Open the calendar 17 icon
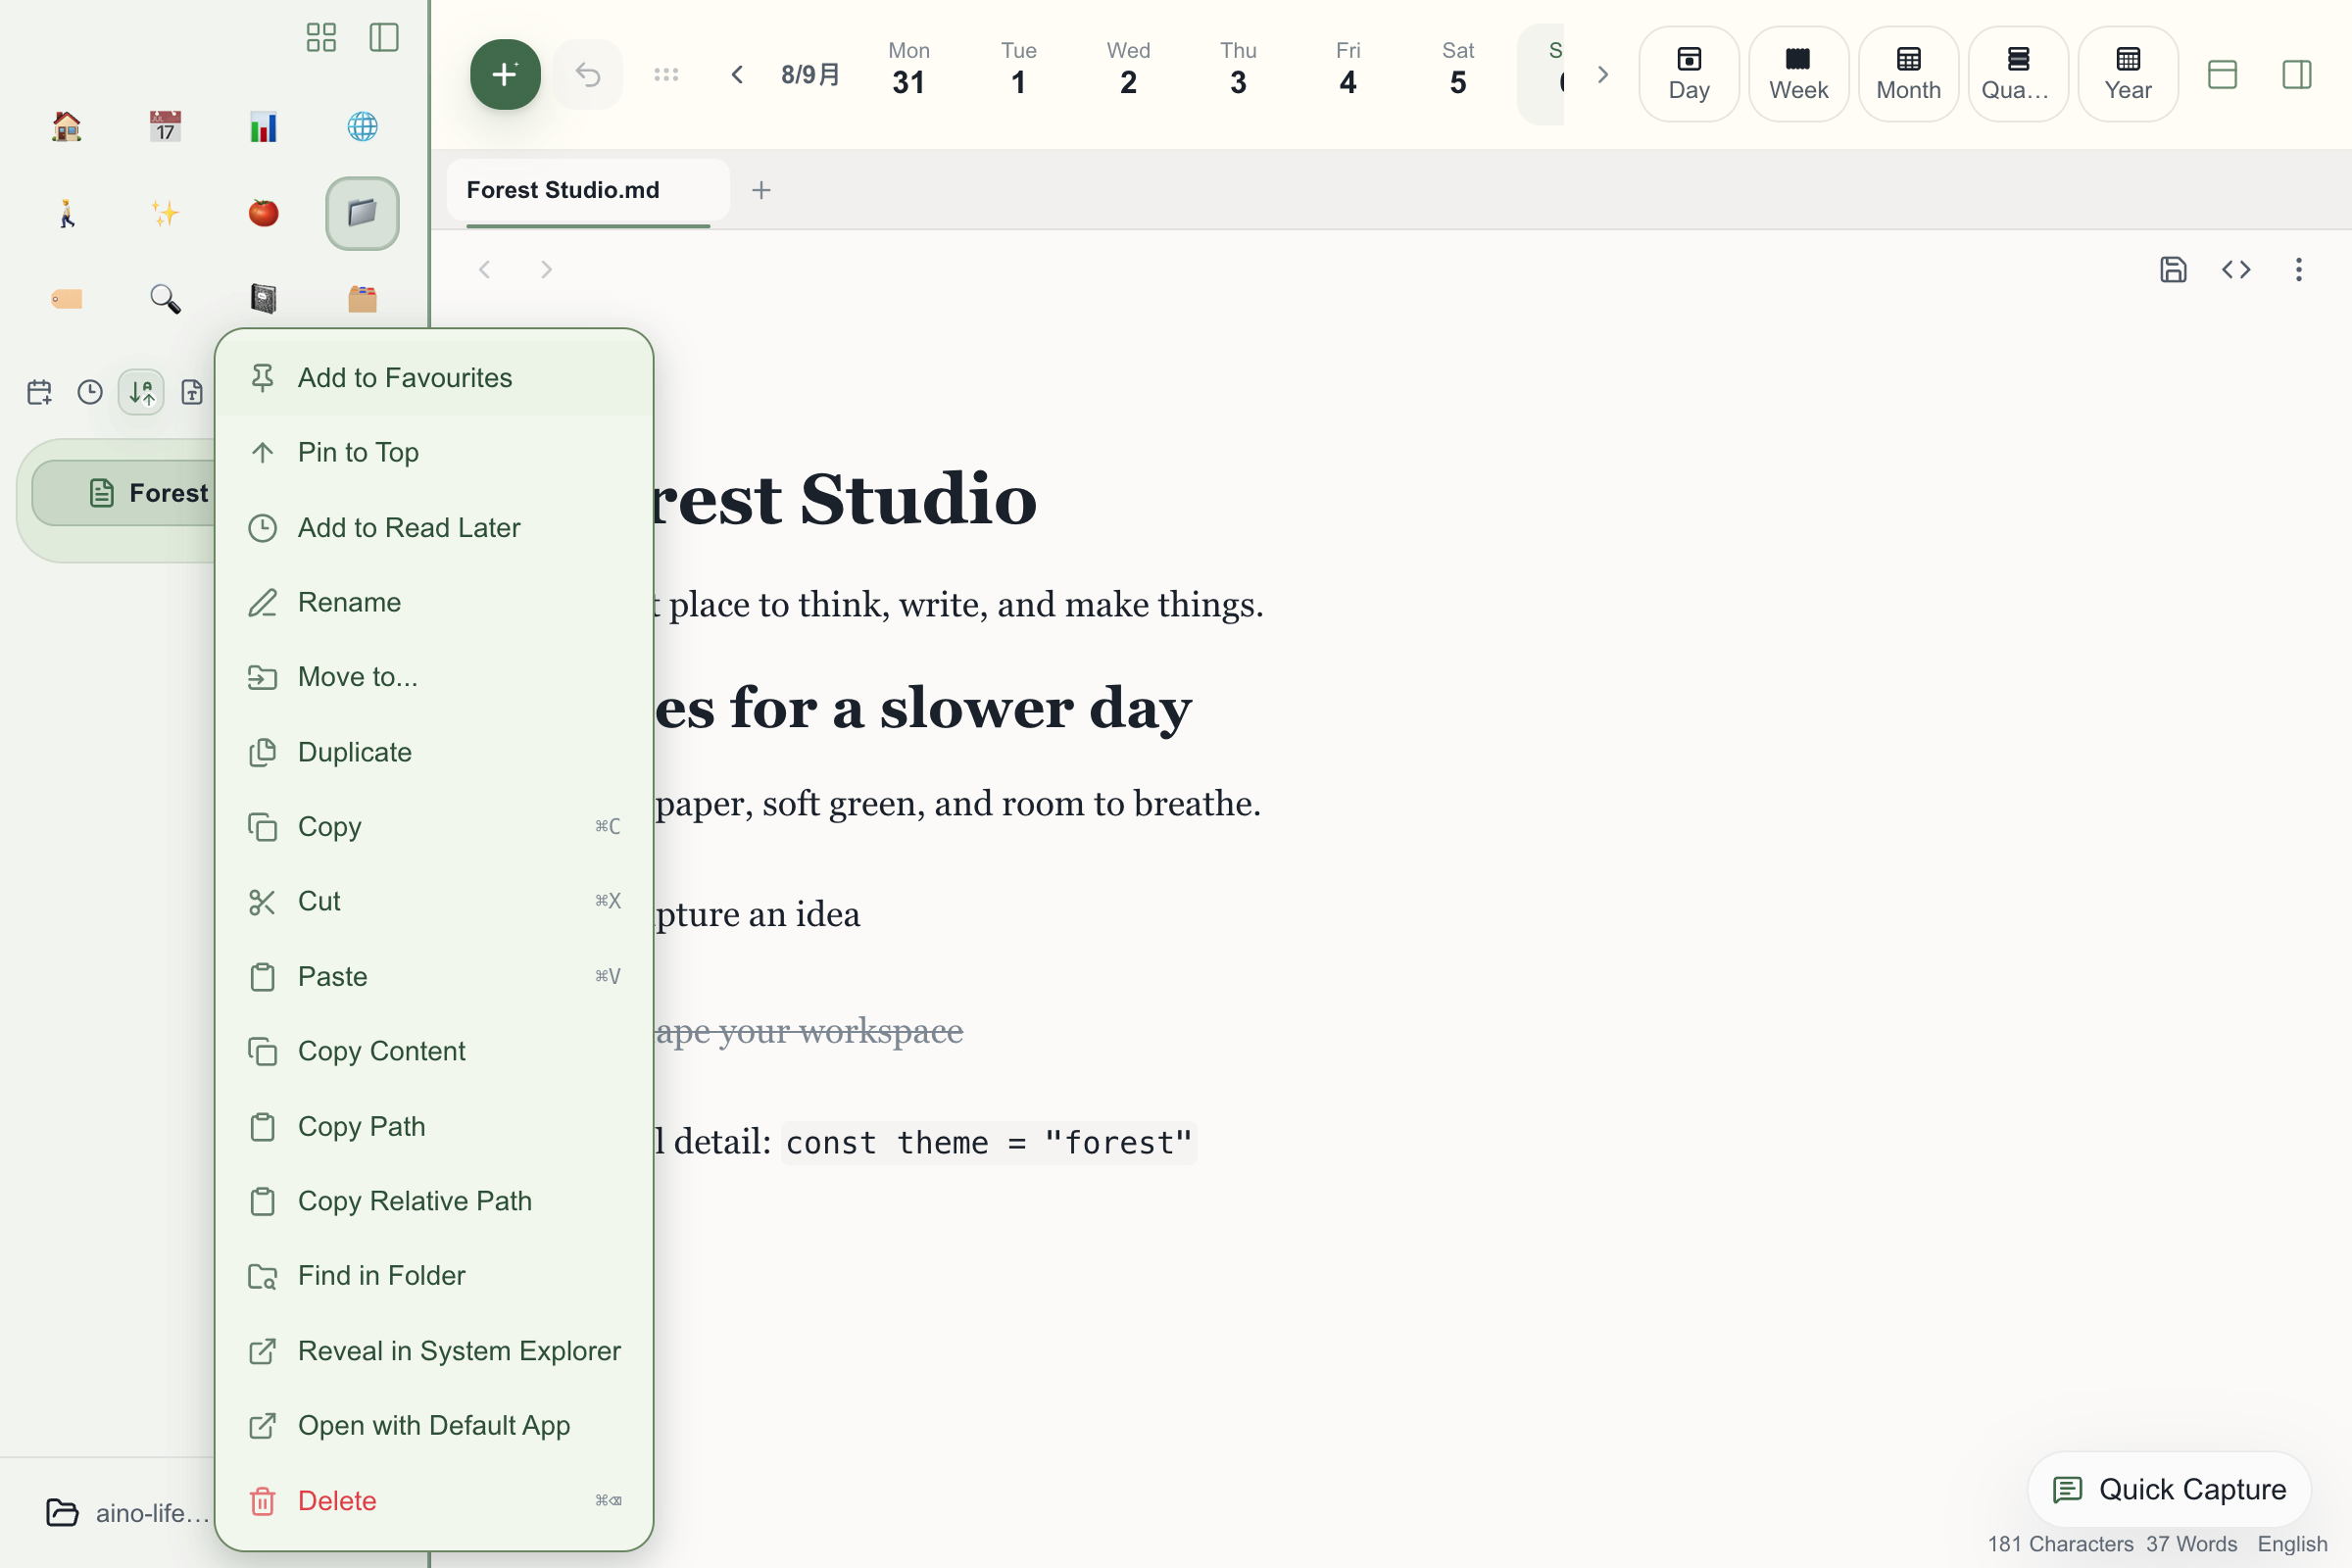This screenshot has height=1568, width=2352. [165, 127]
